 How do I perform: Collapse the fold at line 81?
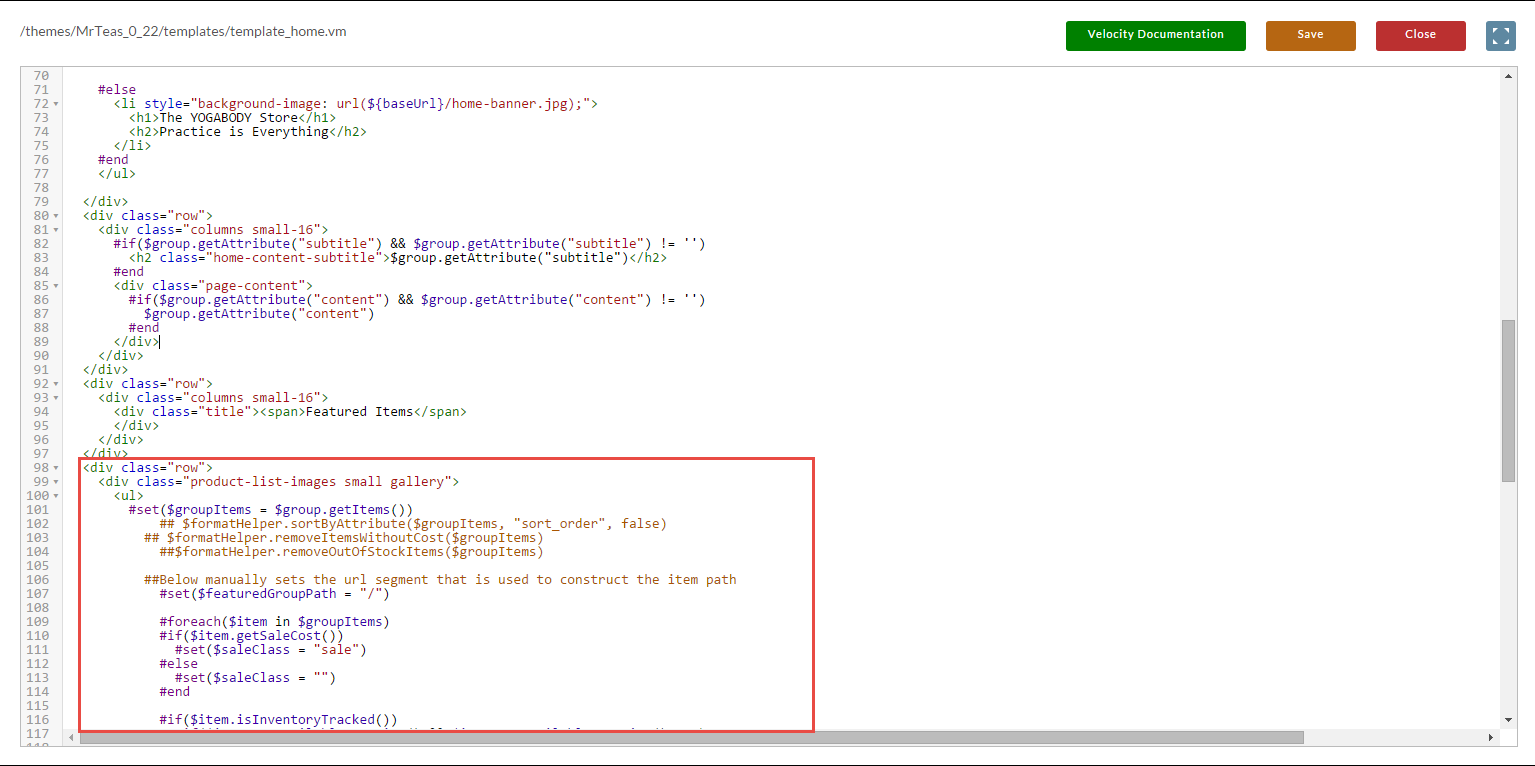coord(56,230)
